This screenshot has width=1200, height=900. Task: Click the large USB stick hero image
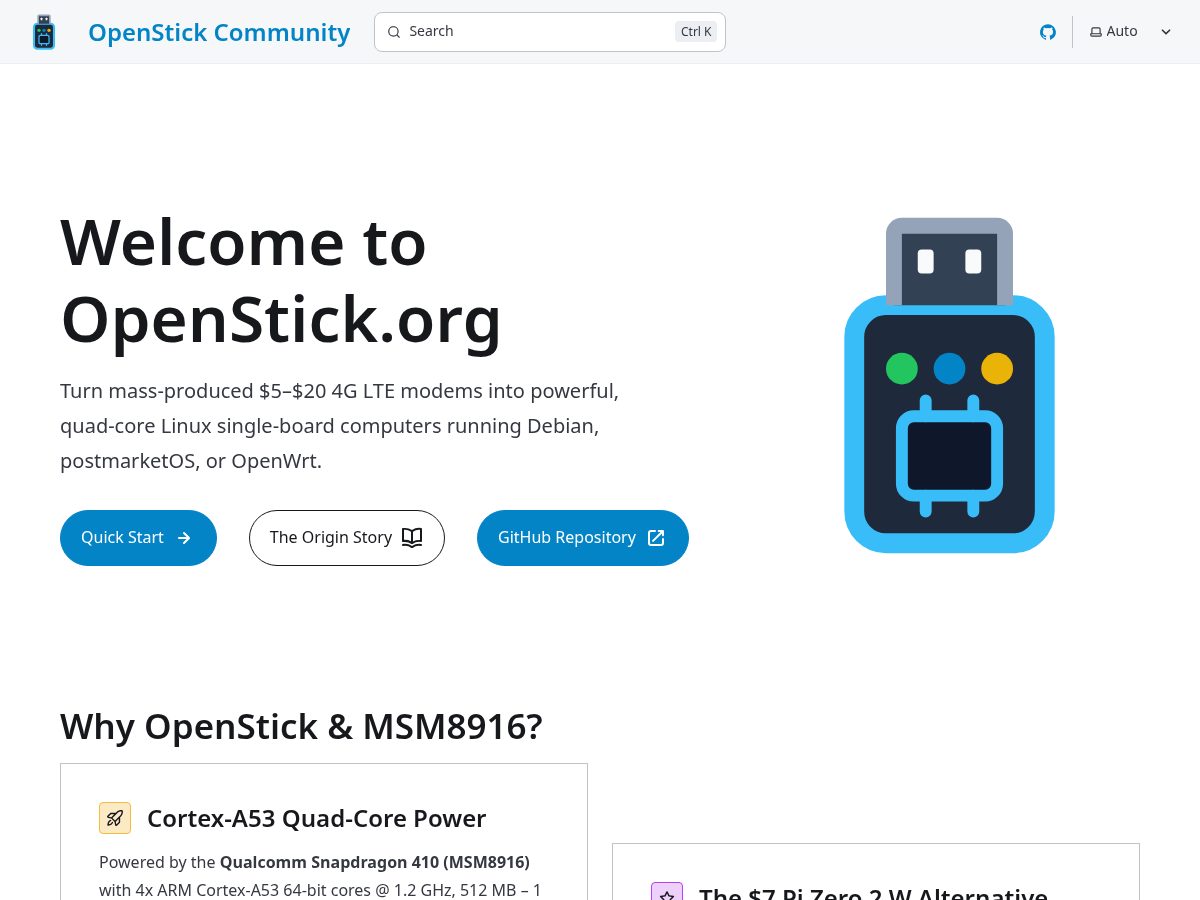pos(949,385)
